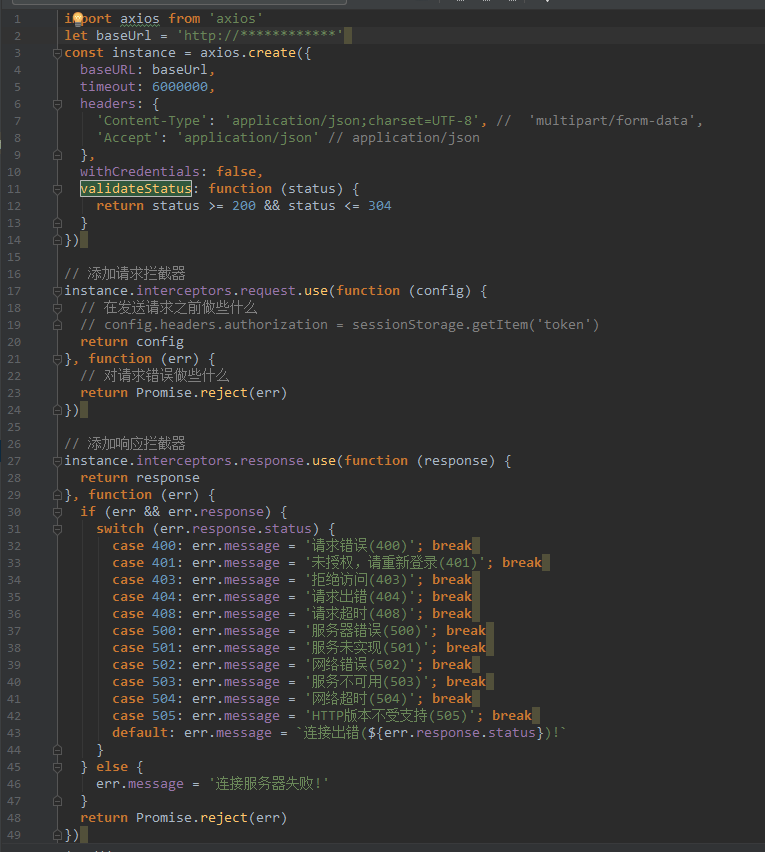Screen dimensions: 765x852
Task: Click 'return response' on line 28
Action: tap(140, 478)
